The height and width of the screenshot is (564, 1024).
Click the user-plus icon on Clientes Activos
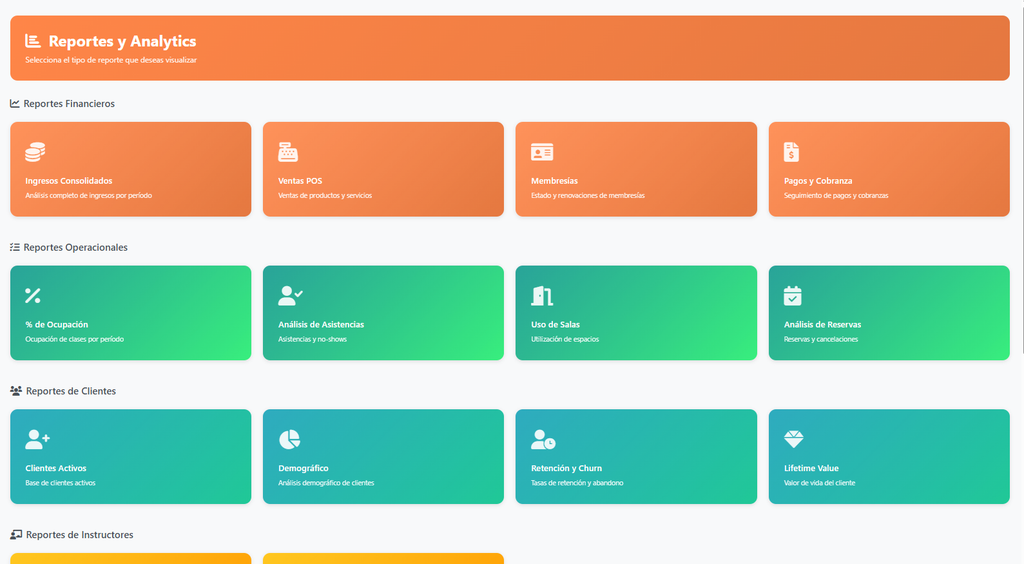[37, 439]
